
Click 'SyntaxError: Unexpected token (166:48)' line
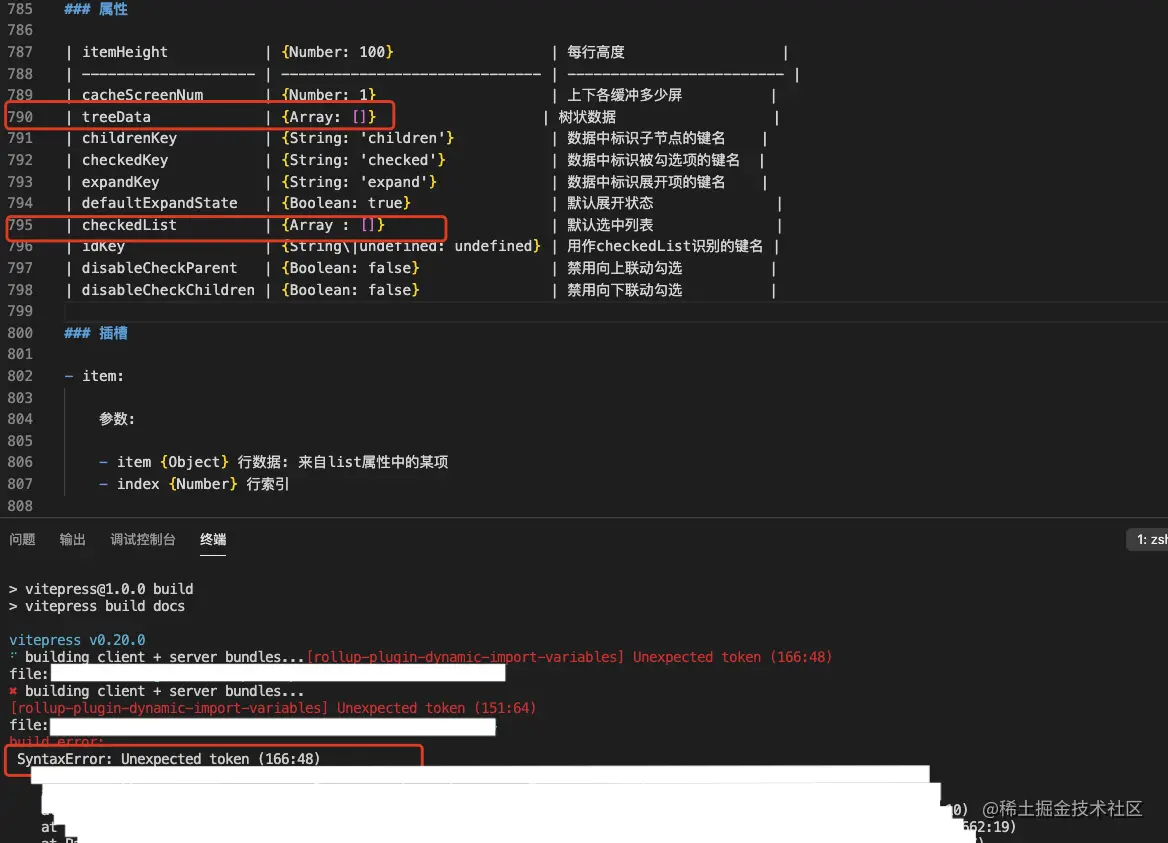point(168,759)
